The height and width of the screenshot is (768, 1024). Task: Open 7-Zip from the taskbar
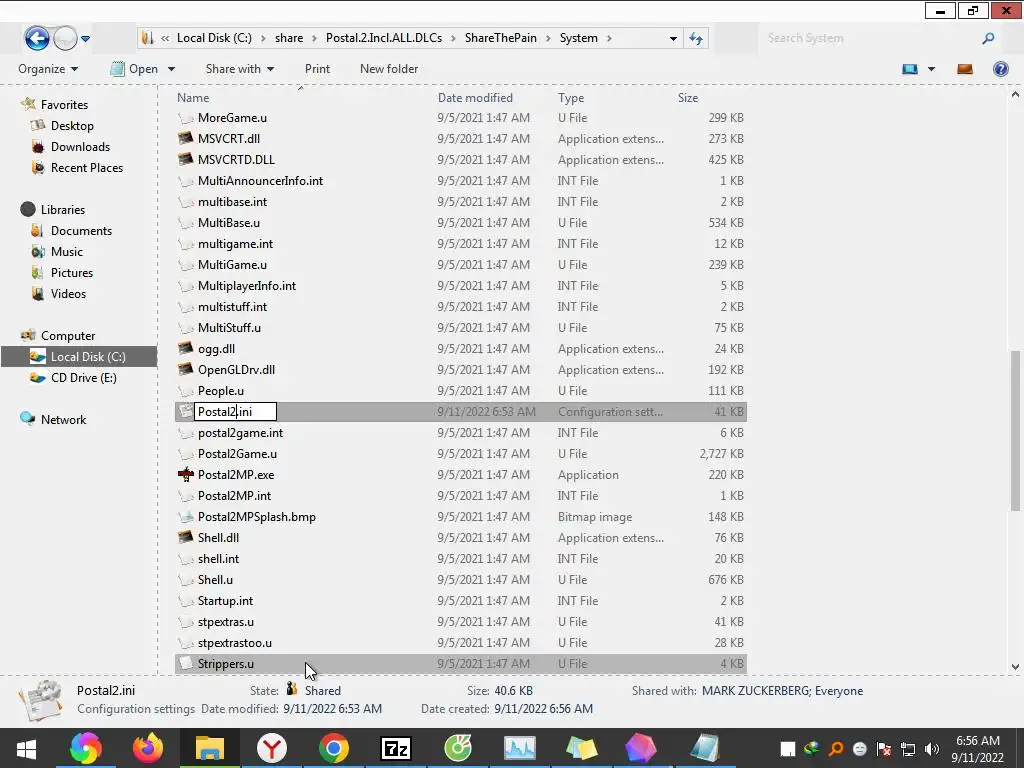(396, 748)
